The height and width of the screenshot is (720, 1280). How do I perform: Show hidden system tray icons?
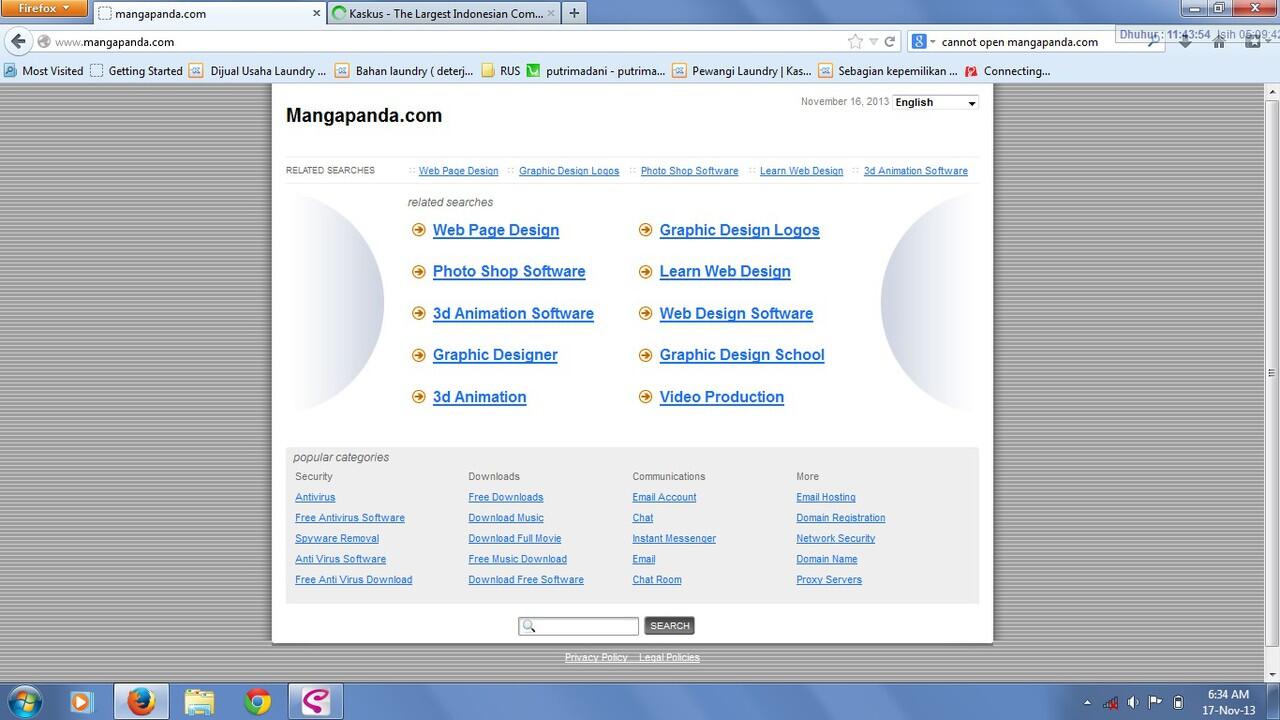point(1087,703)
